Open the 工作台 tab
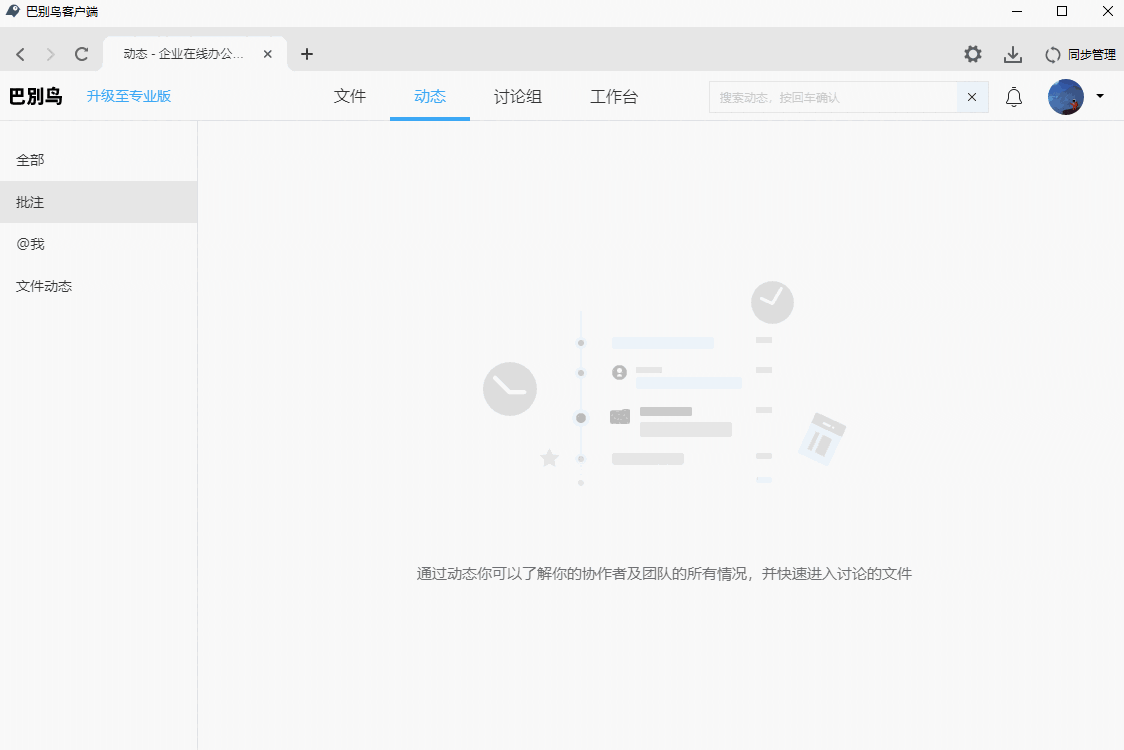Viewport: 1124px width, 750px height. (x=614, y=97)
